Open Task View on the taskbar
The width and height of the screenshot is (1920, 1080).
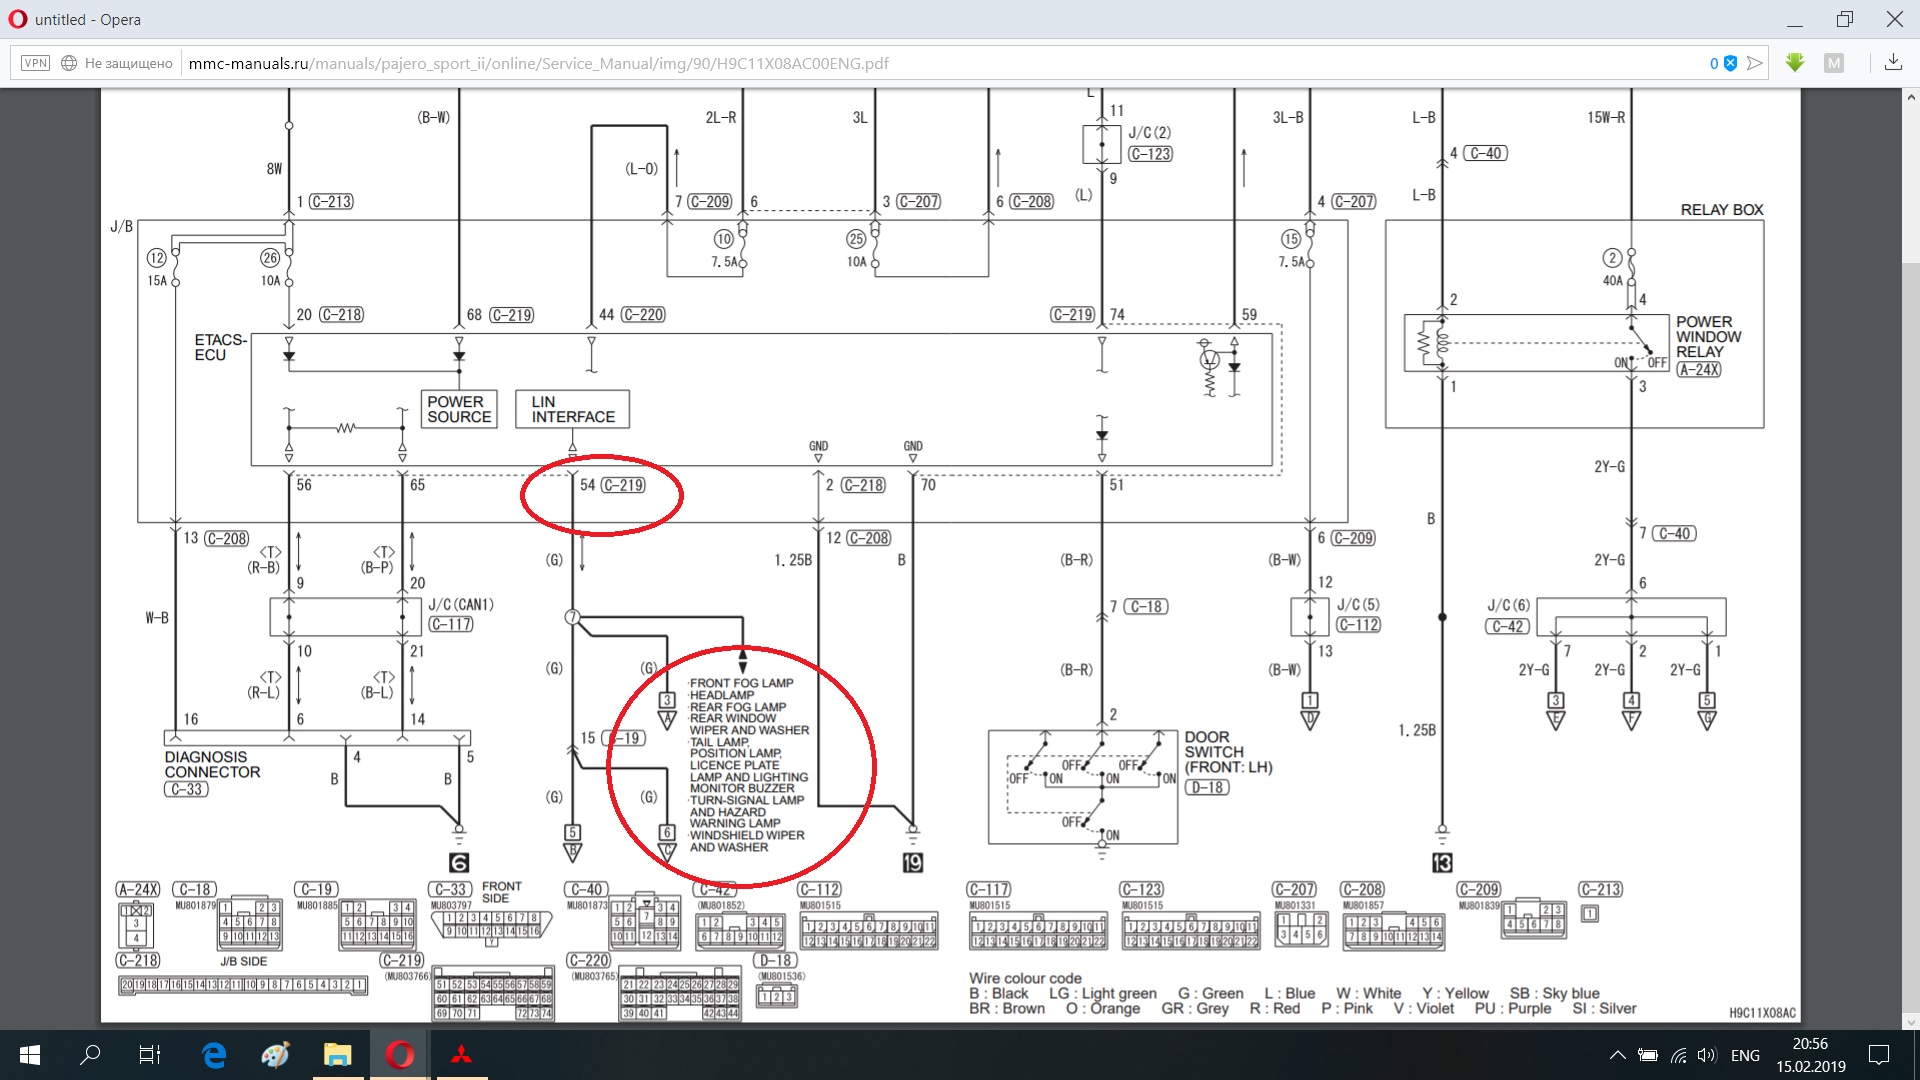pos(150,1055)
